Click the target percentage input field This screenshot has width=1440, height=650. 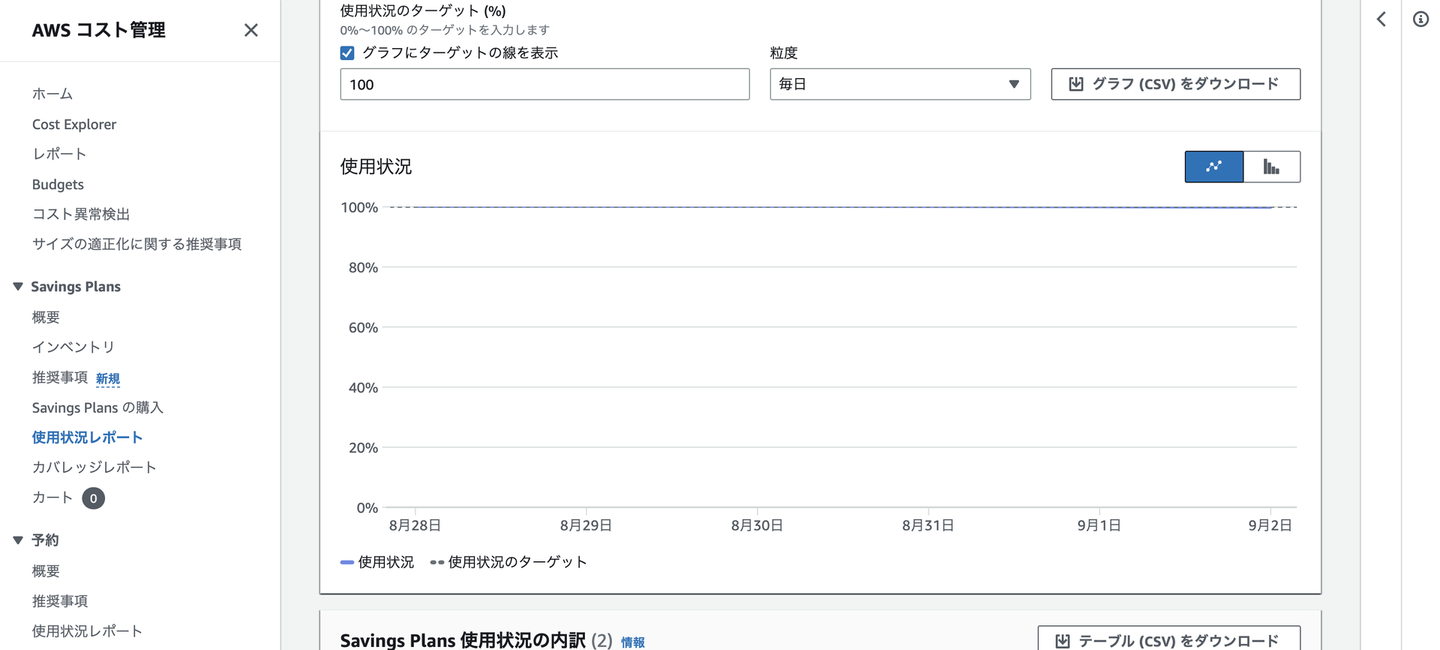[545, 84]
